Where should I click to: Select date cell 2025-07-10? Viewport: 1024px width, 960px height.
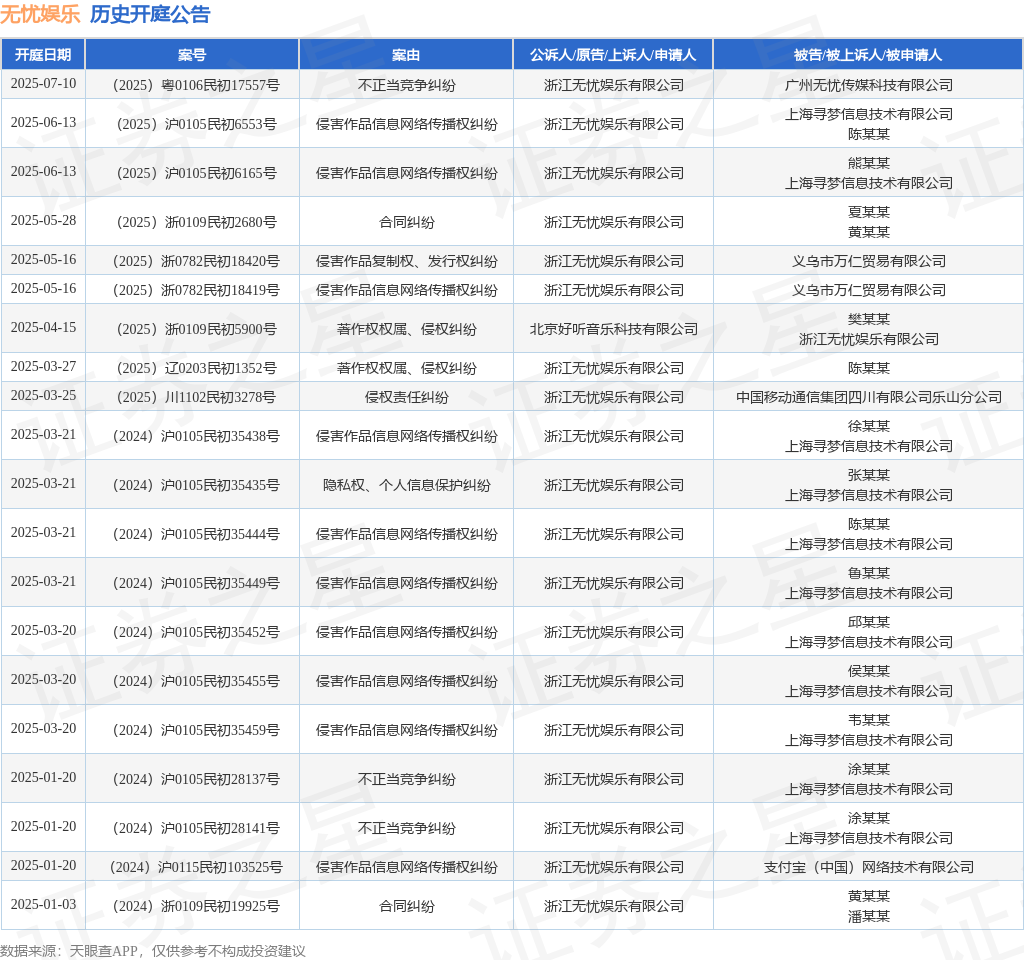43,84
